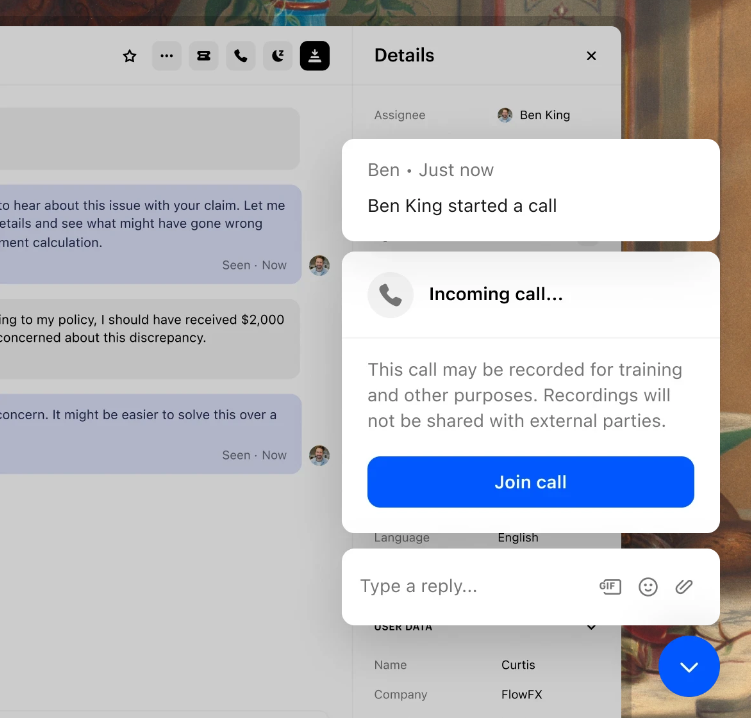Click the agent avatar beside first message
This screenshot has height=718, width=751.
(319, 265)
